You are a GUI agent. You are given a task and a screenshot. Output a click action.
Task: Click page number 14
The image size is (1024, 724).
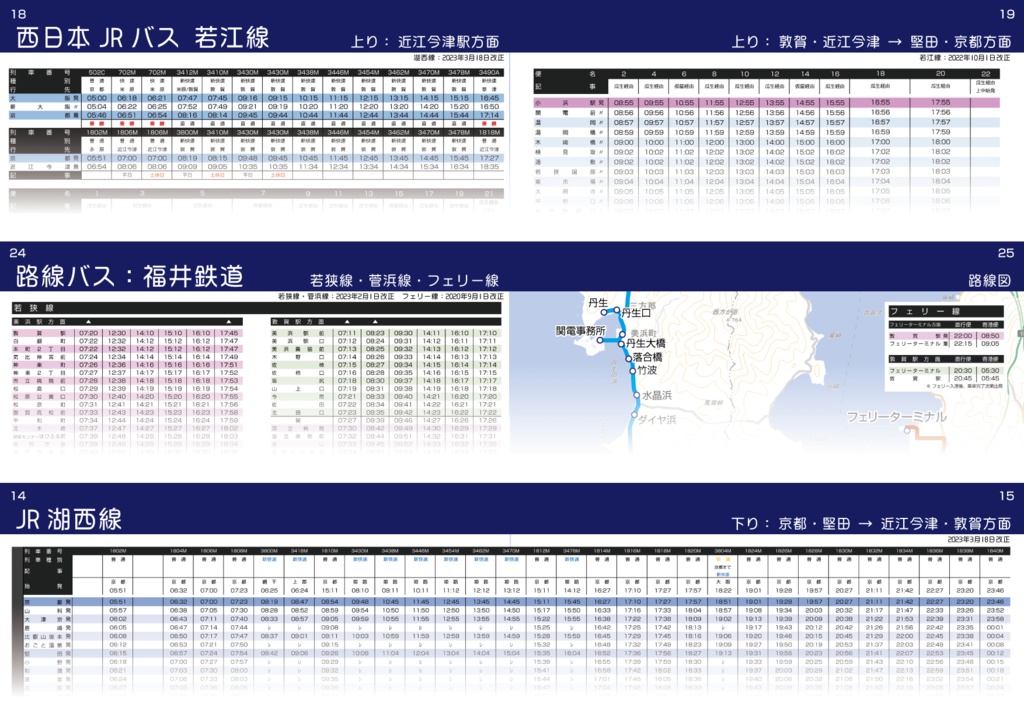point(18,496)
